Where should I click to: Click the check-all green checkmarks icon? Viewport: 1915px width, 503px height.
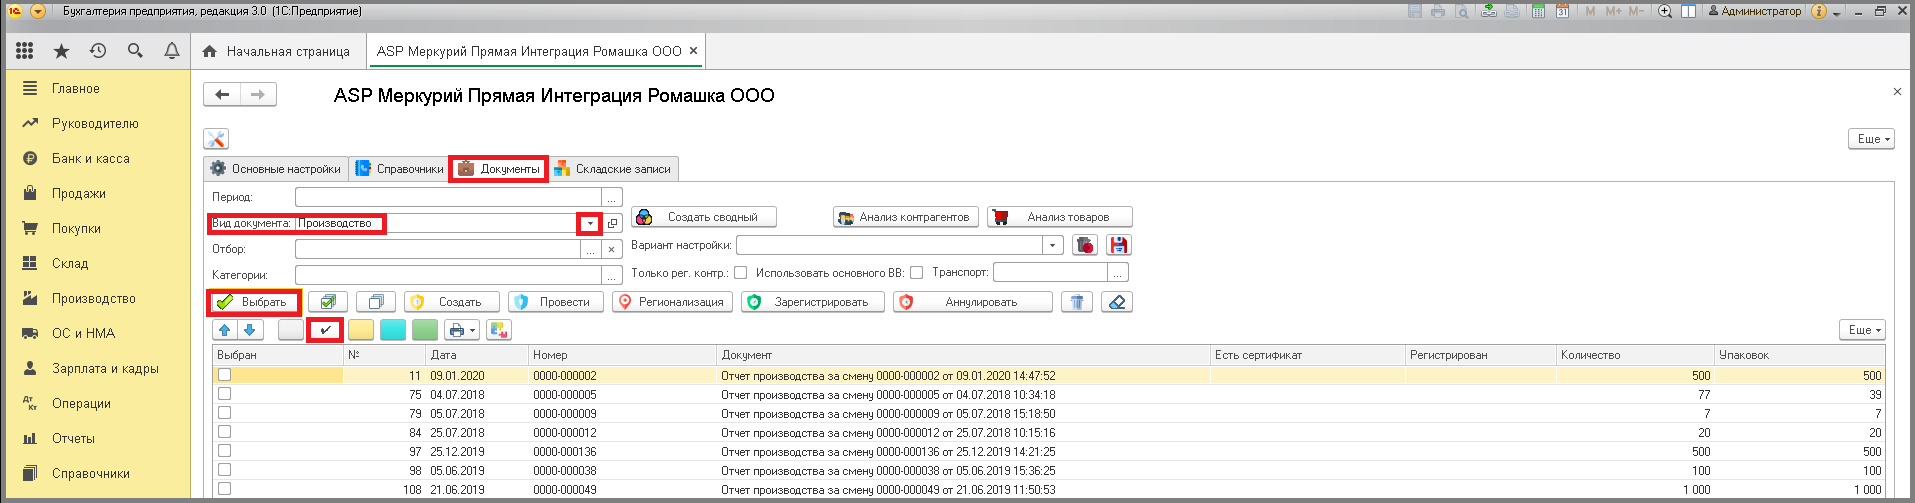[x=327, y=302]
